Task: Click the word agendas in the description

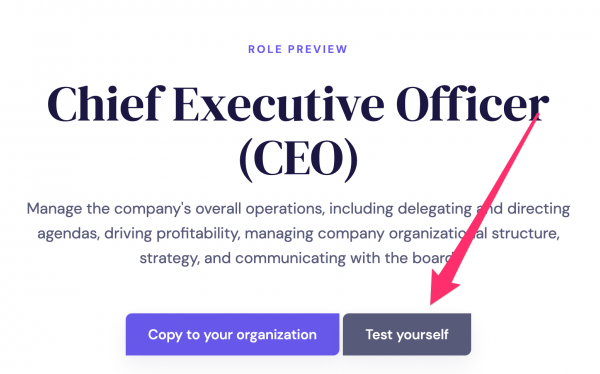Action: [68, 234]
